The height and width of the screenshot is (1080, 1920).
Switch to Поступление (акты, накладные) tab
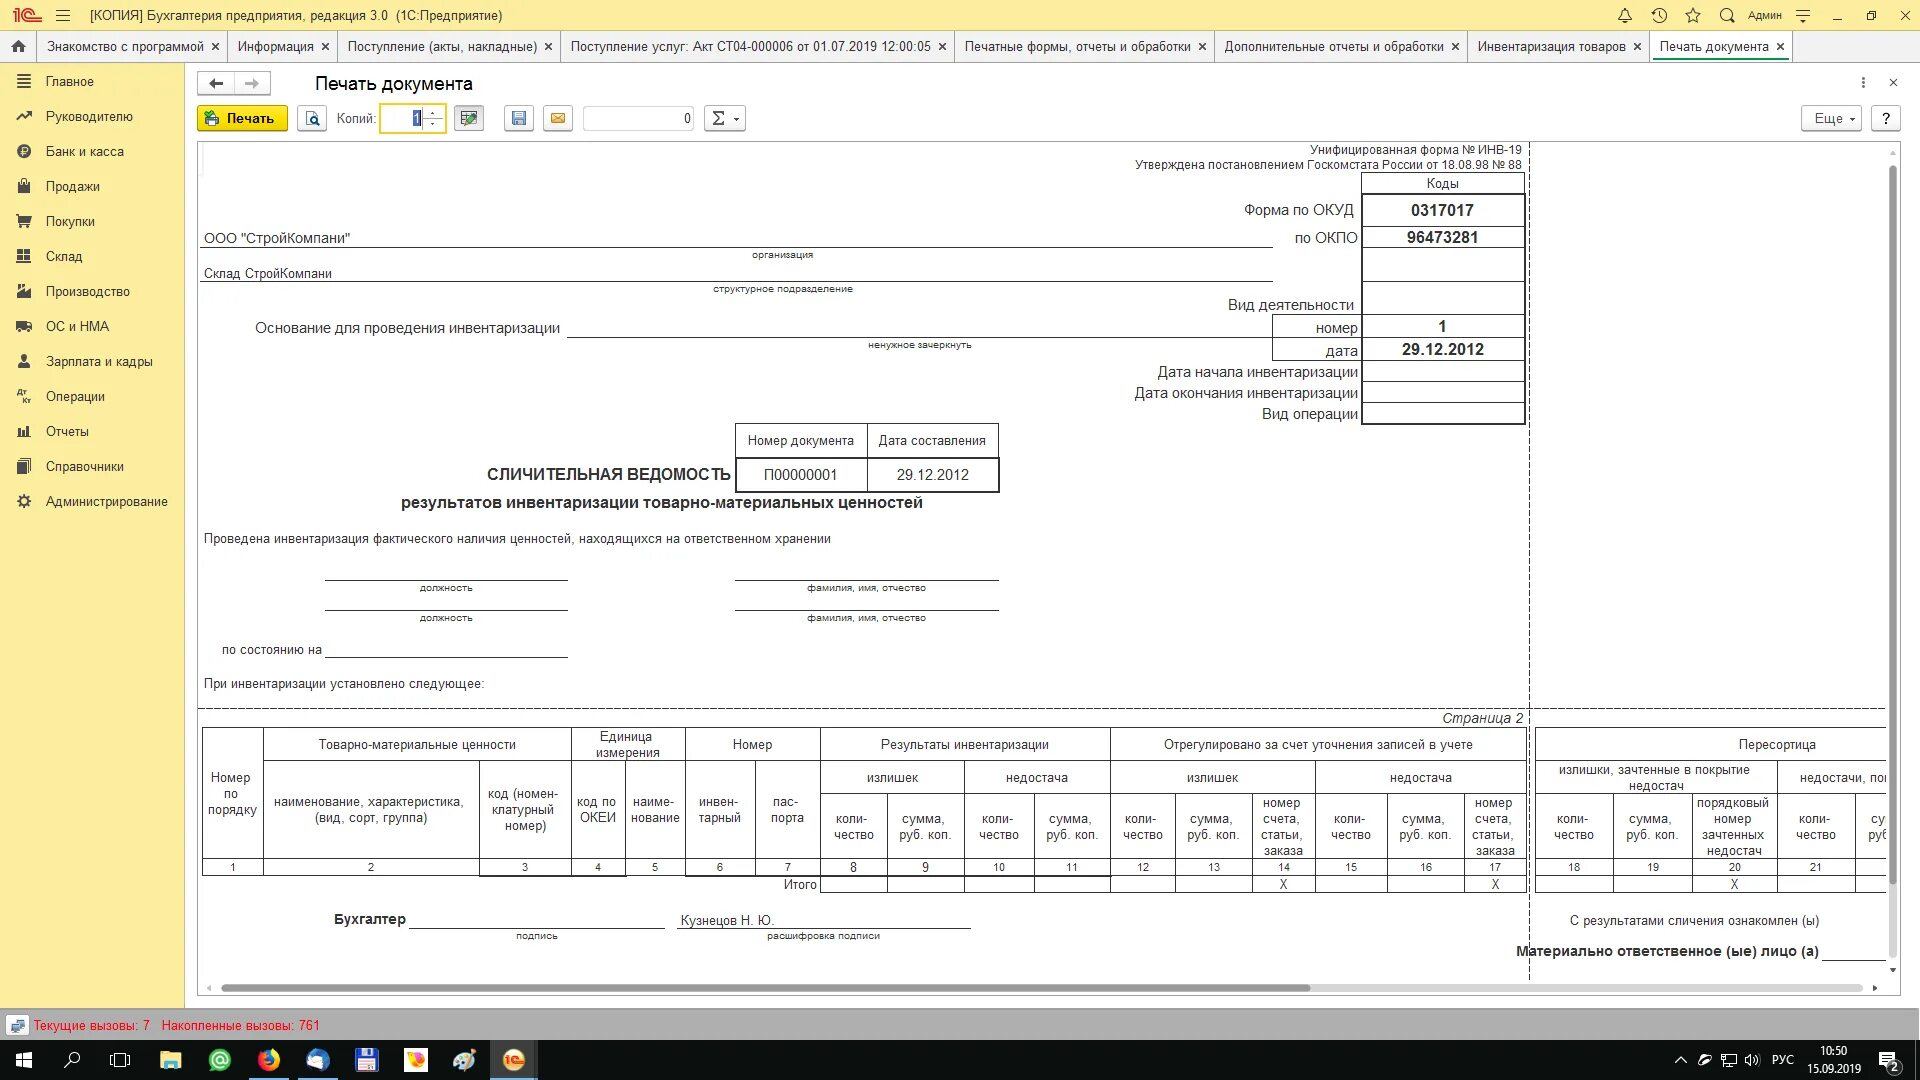click(442, 46)
